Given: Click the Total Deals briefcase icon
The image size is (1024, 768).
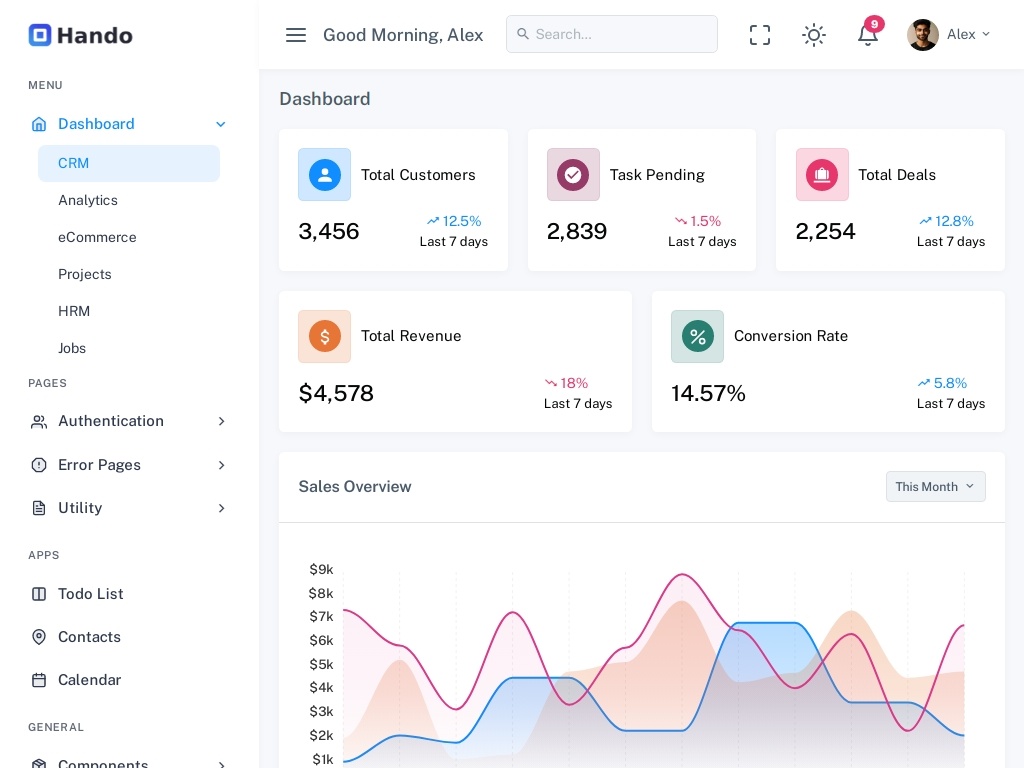Looking at the screenshot, I should (822, 174).
